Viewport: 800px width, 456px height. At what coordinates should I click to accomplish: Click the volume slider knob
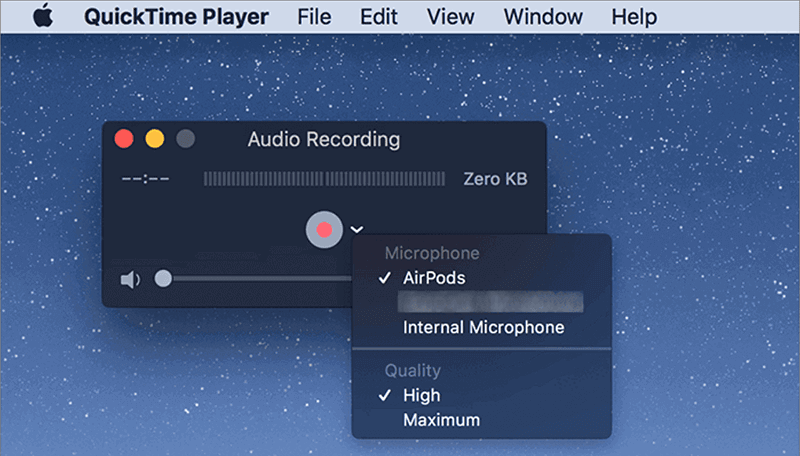point(163,278)
